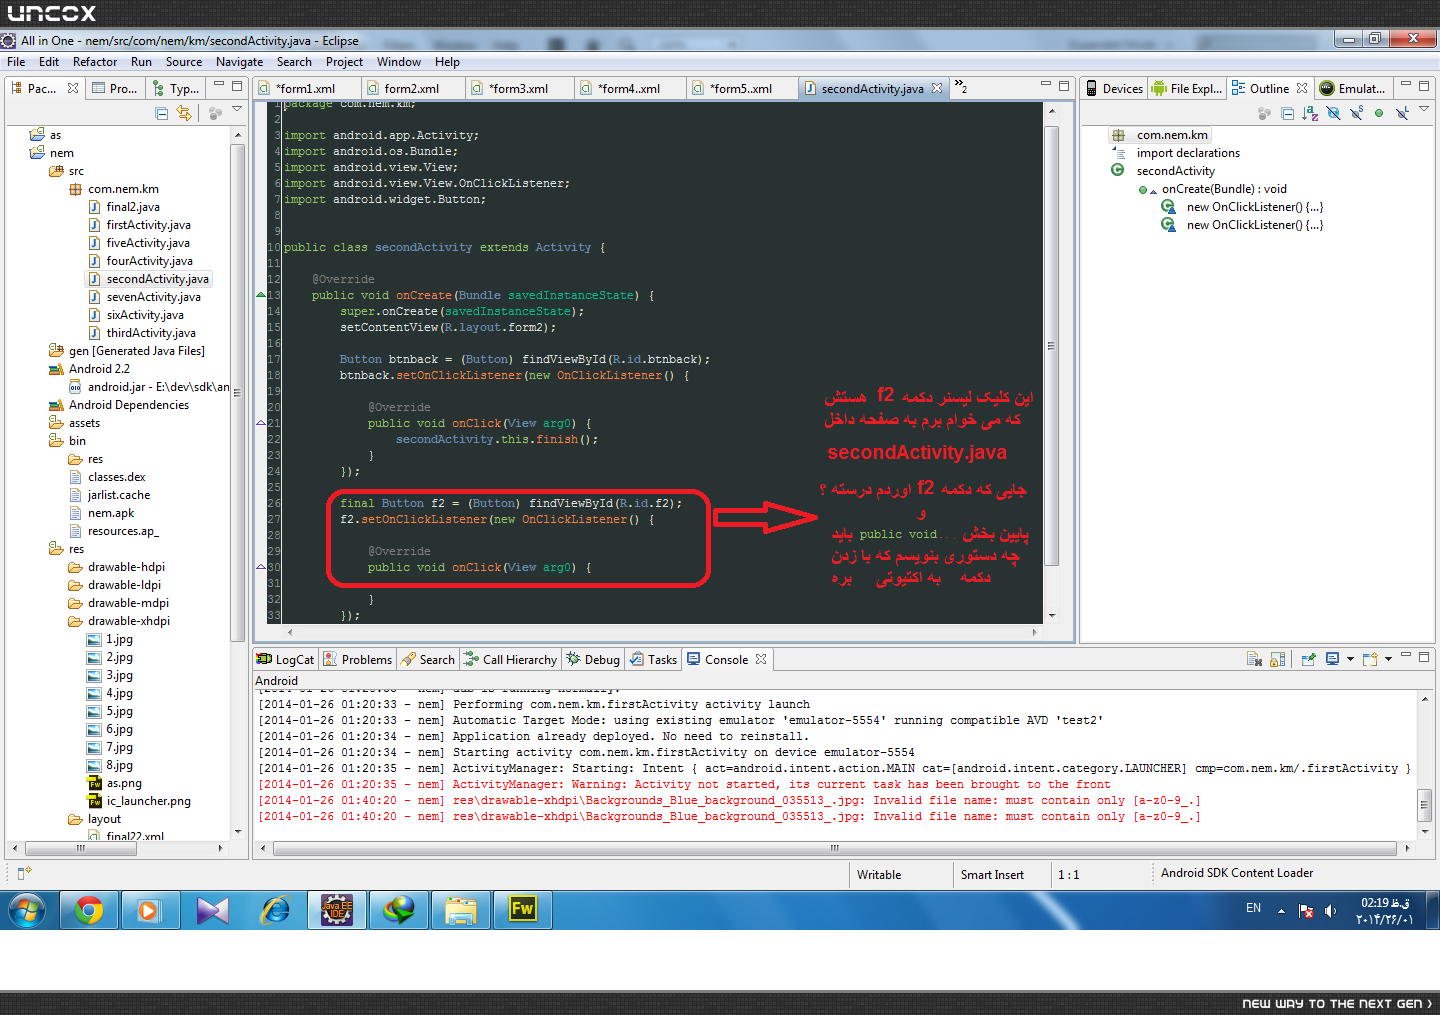The height and width of the screenshot is (1015, 1440).
Task: Open the Debug tab
Action: [593, 659]
